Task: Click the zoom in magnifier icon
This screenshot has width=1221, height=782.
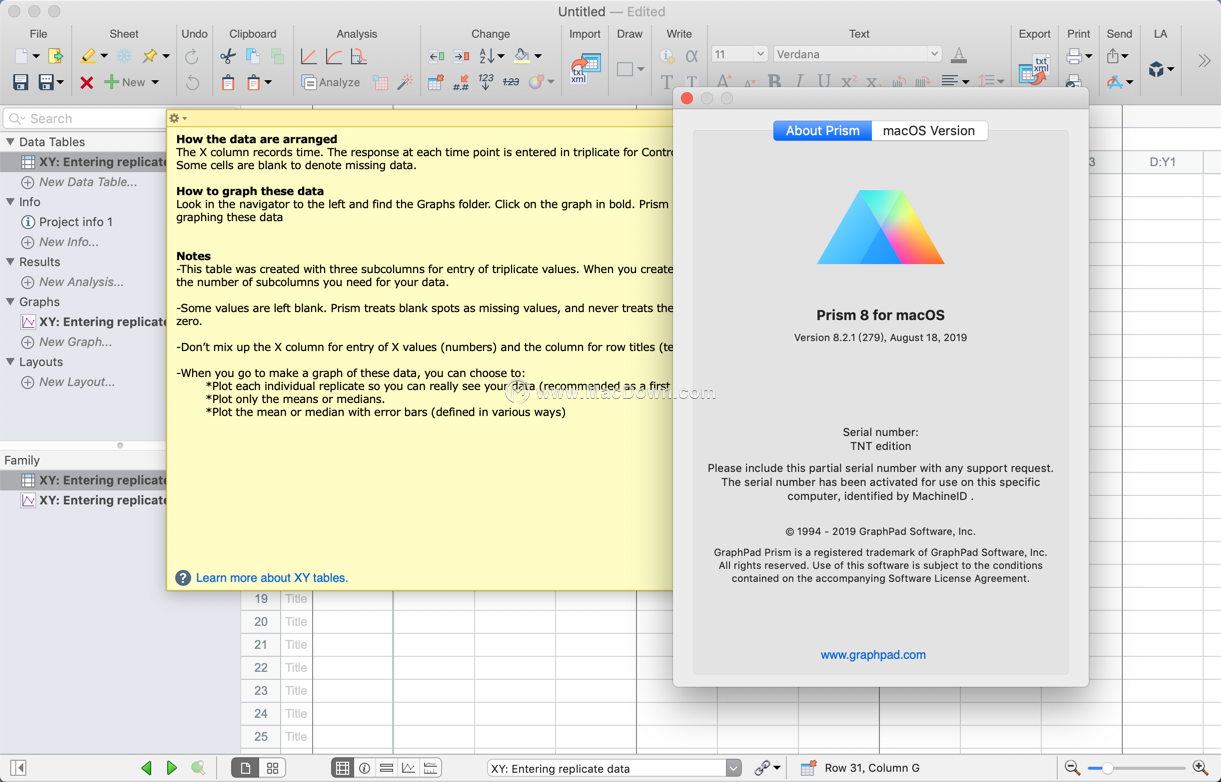Action: (x=1201, y=768)
